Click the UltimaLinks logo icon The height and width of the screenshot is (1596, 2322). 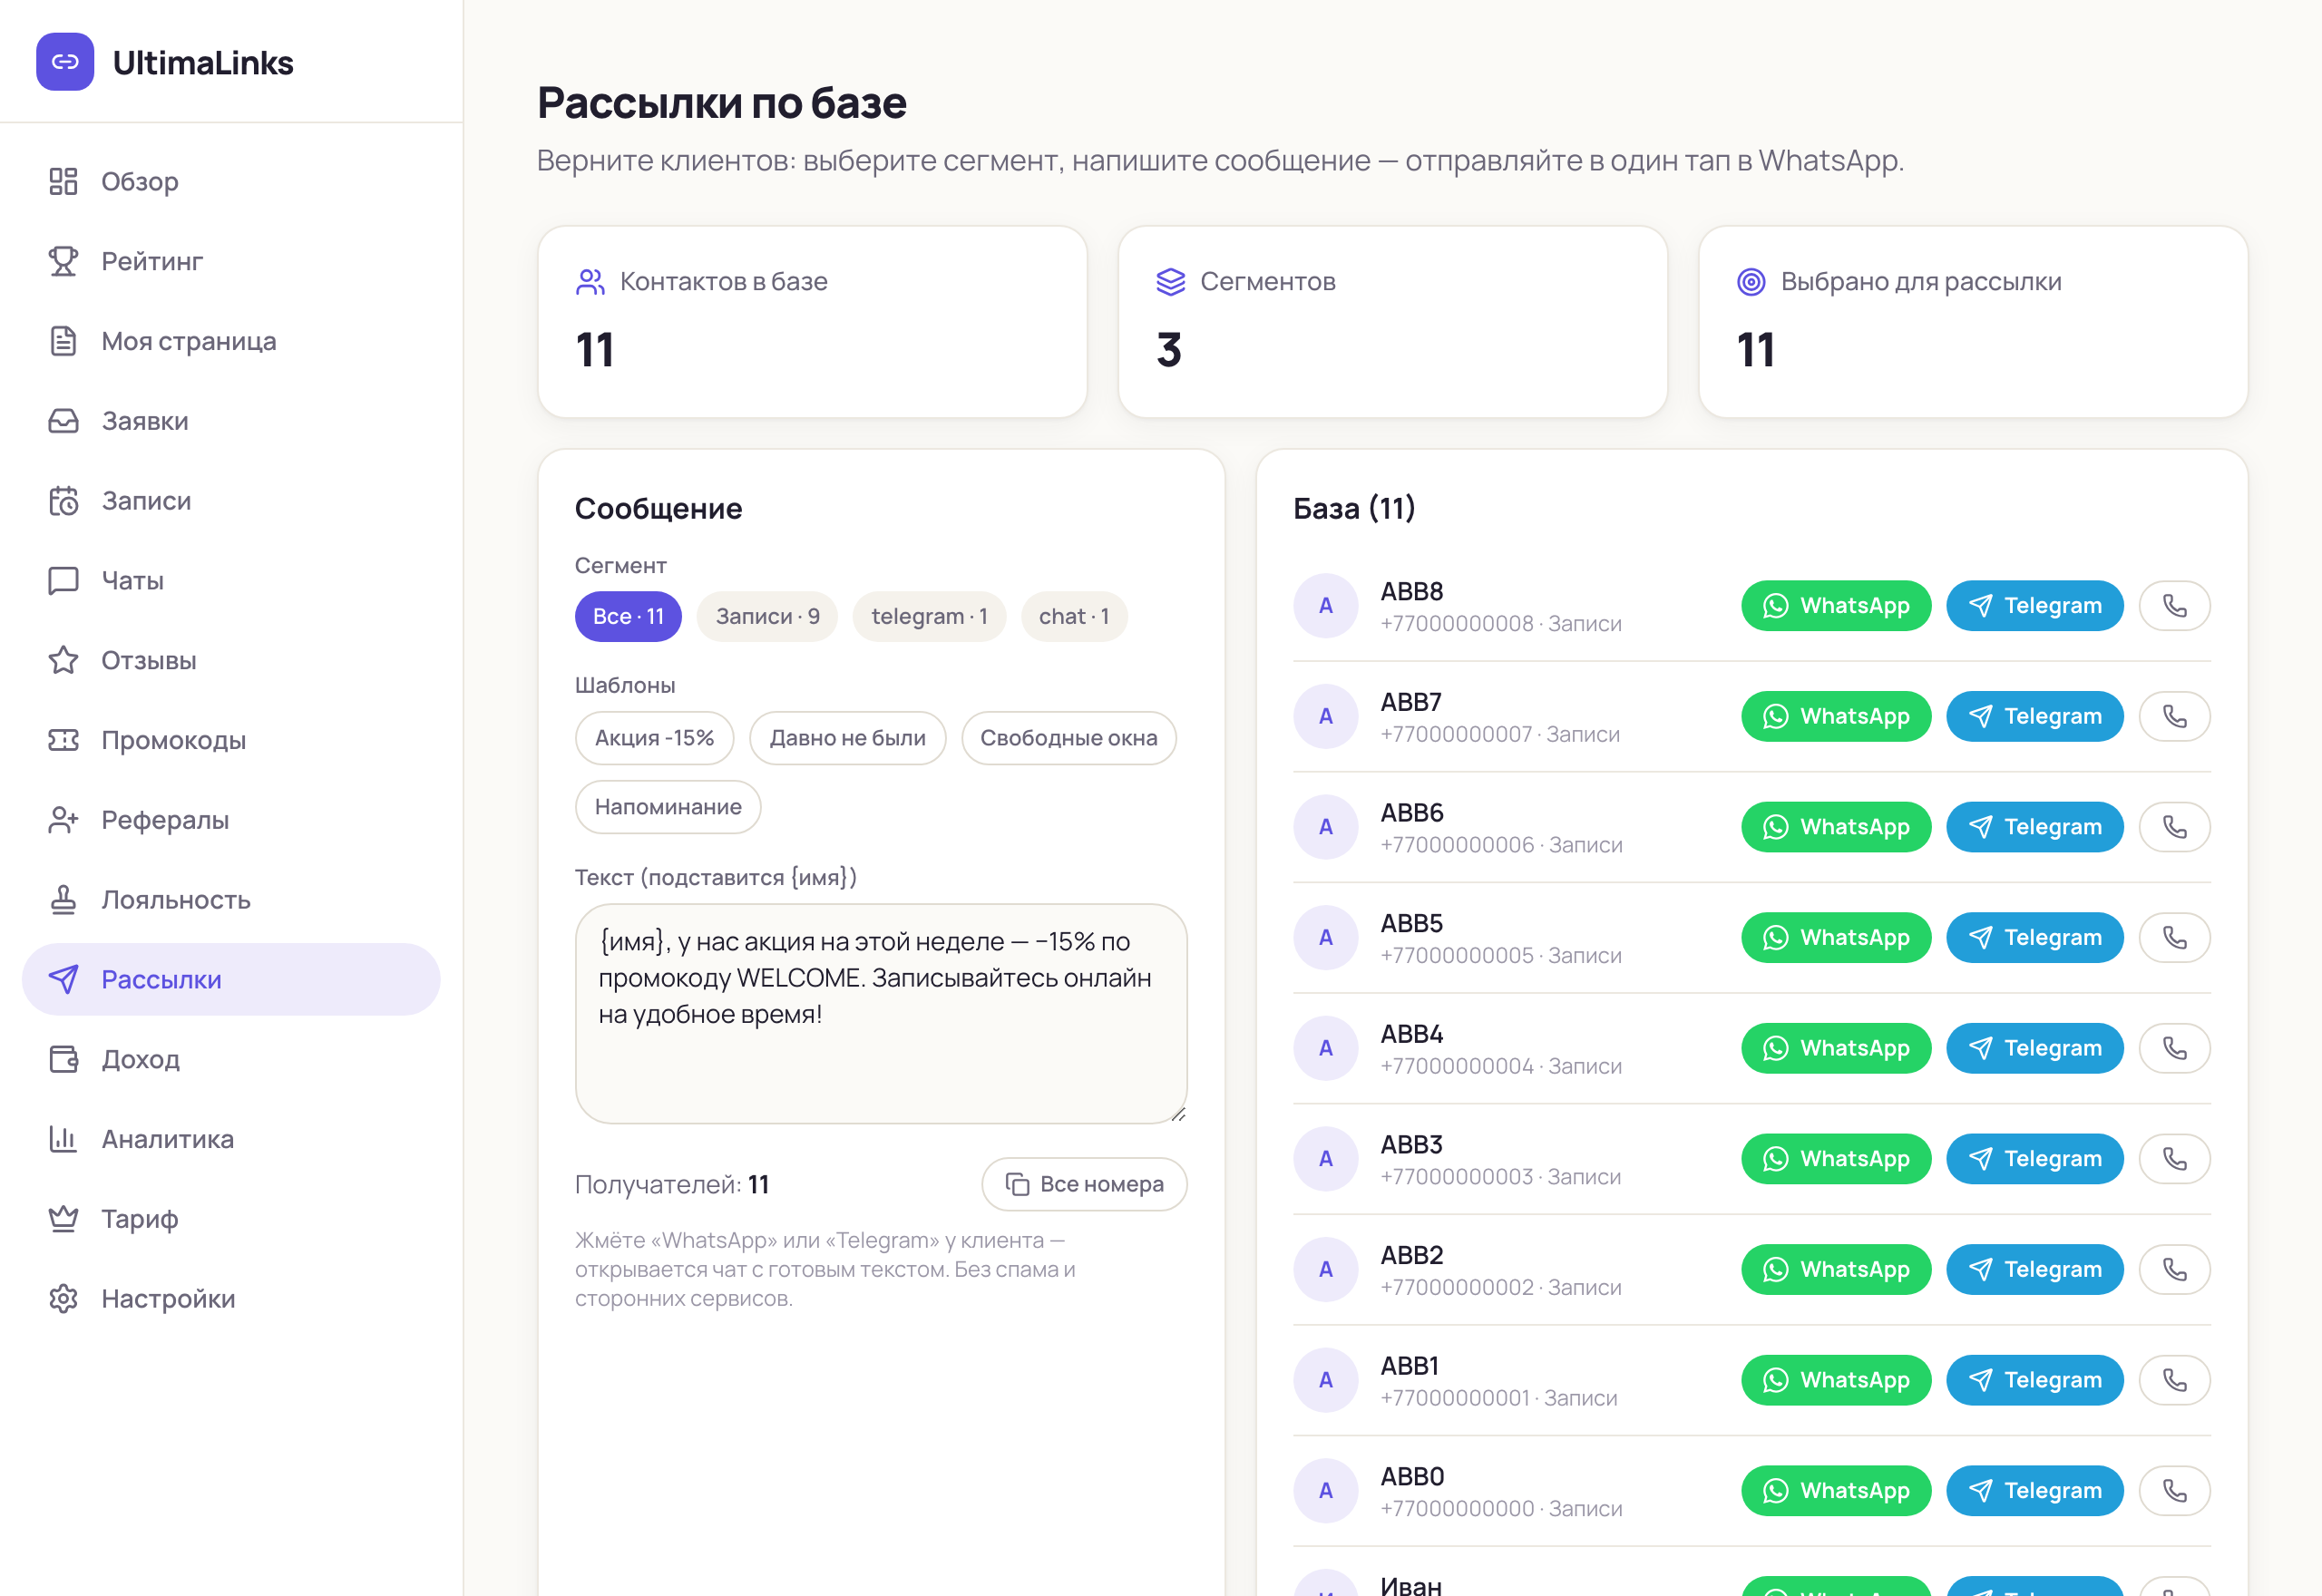[65, 62]
